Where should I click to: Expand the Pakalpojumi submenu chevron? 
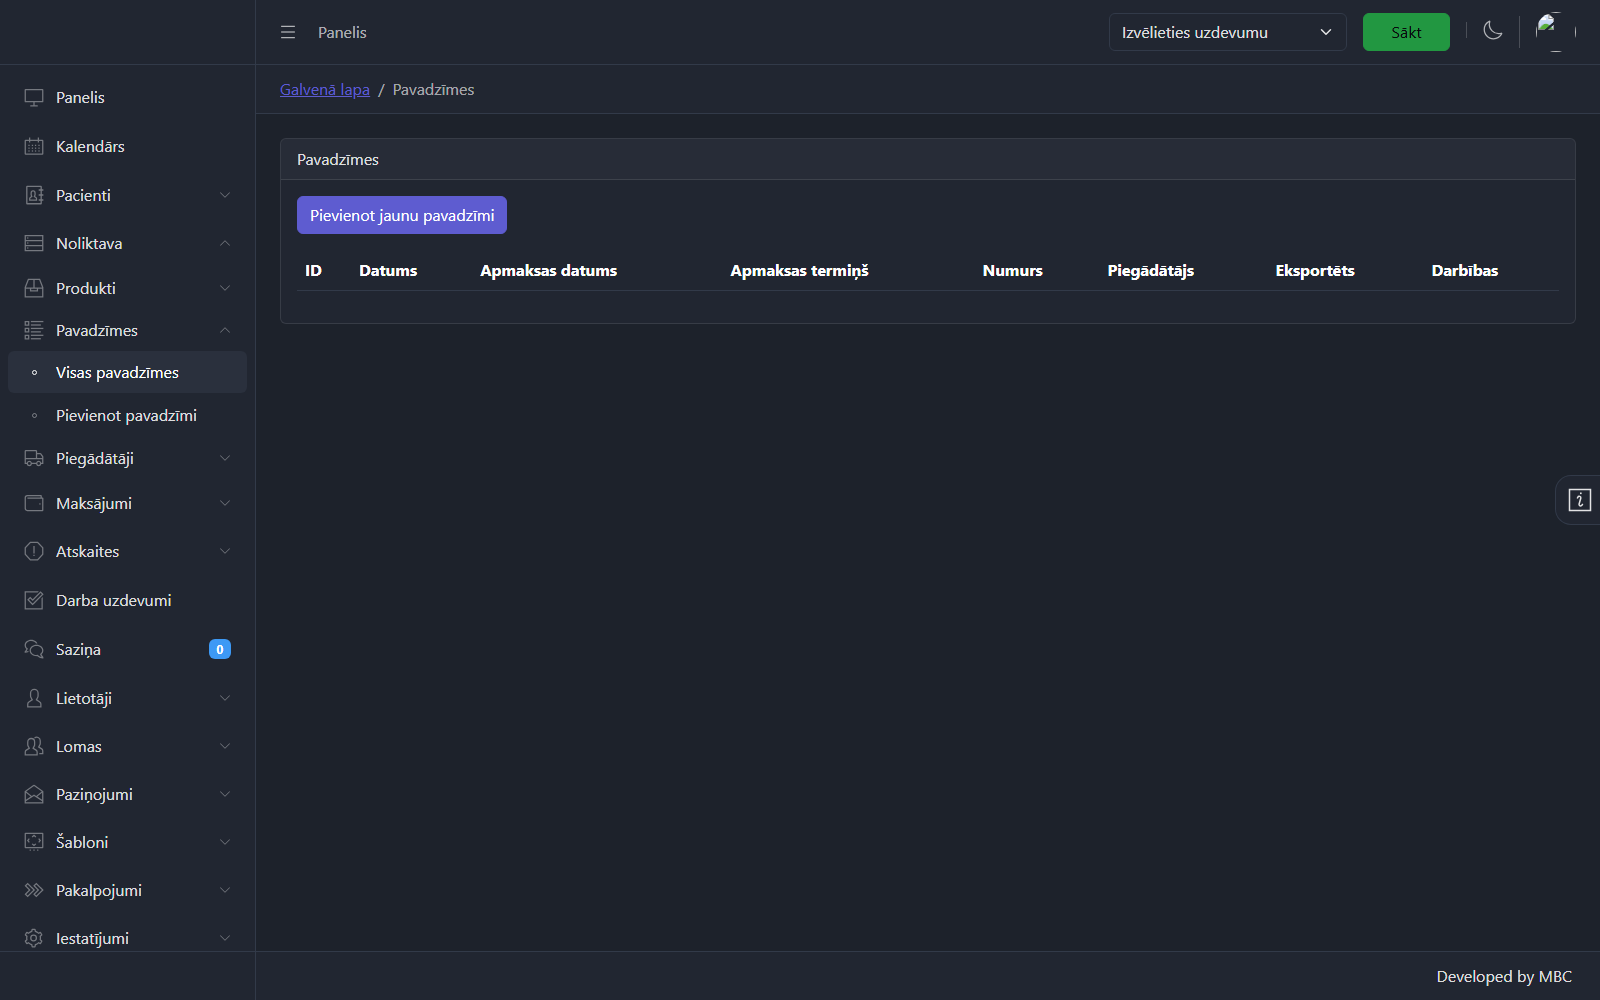point(225,890)
